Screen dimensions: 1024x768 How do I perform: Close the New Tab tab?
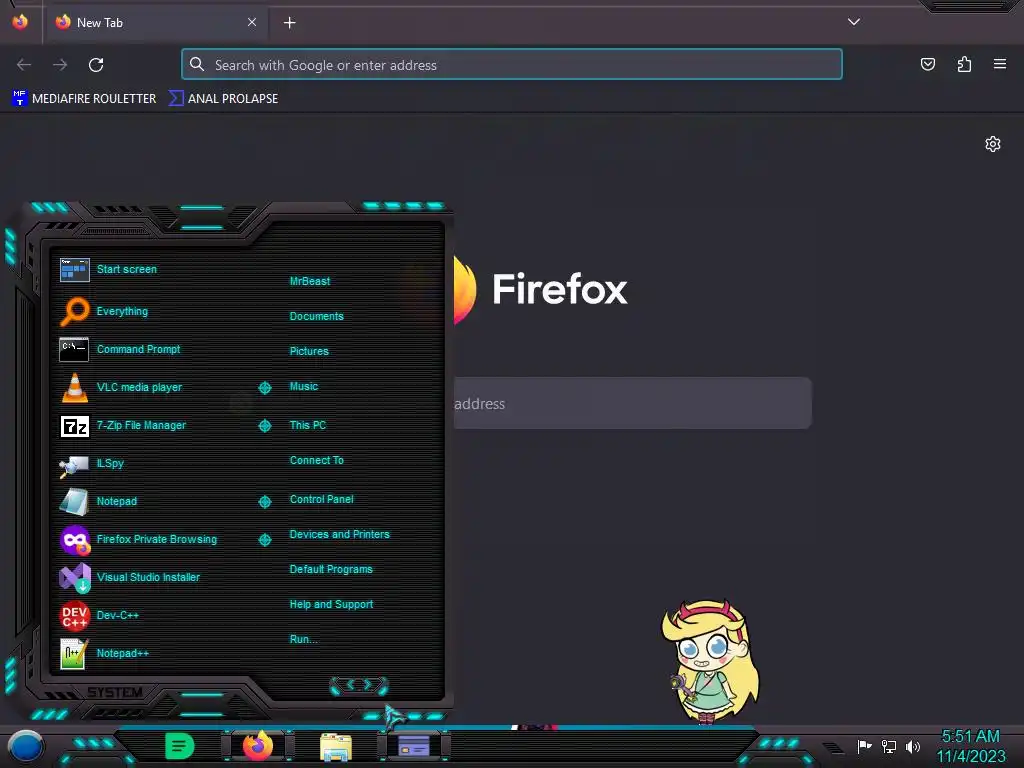coord(252,22)
